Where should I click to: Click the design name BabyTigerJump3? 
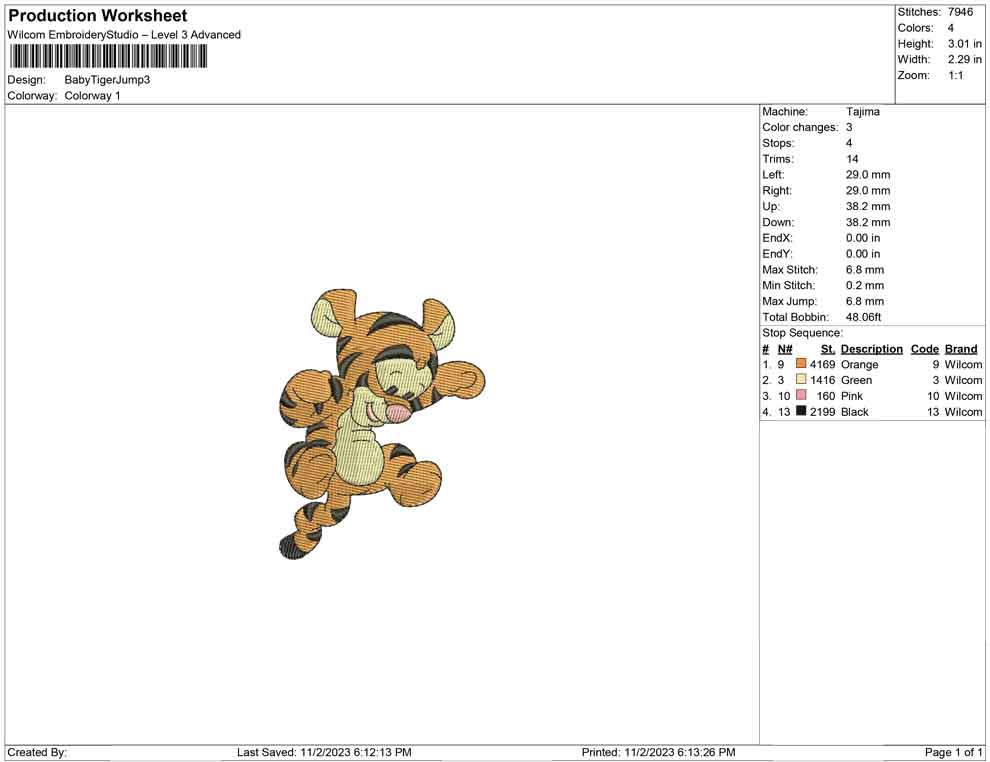(107, 80)
